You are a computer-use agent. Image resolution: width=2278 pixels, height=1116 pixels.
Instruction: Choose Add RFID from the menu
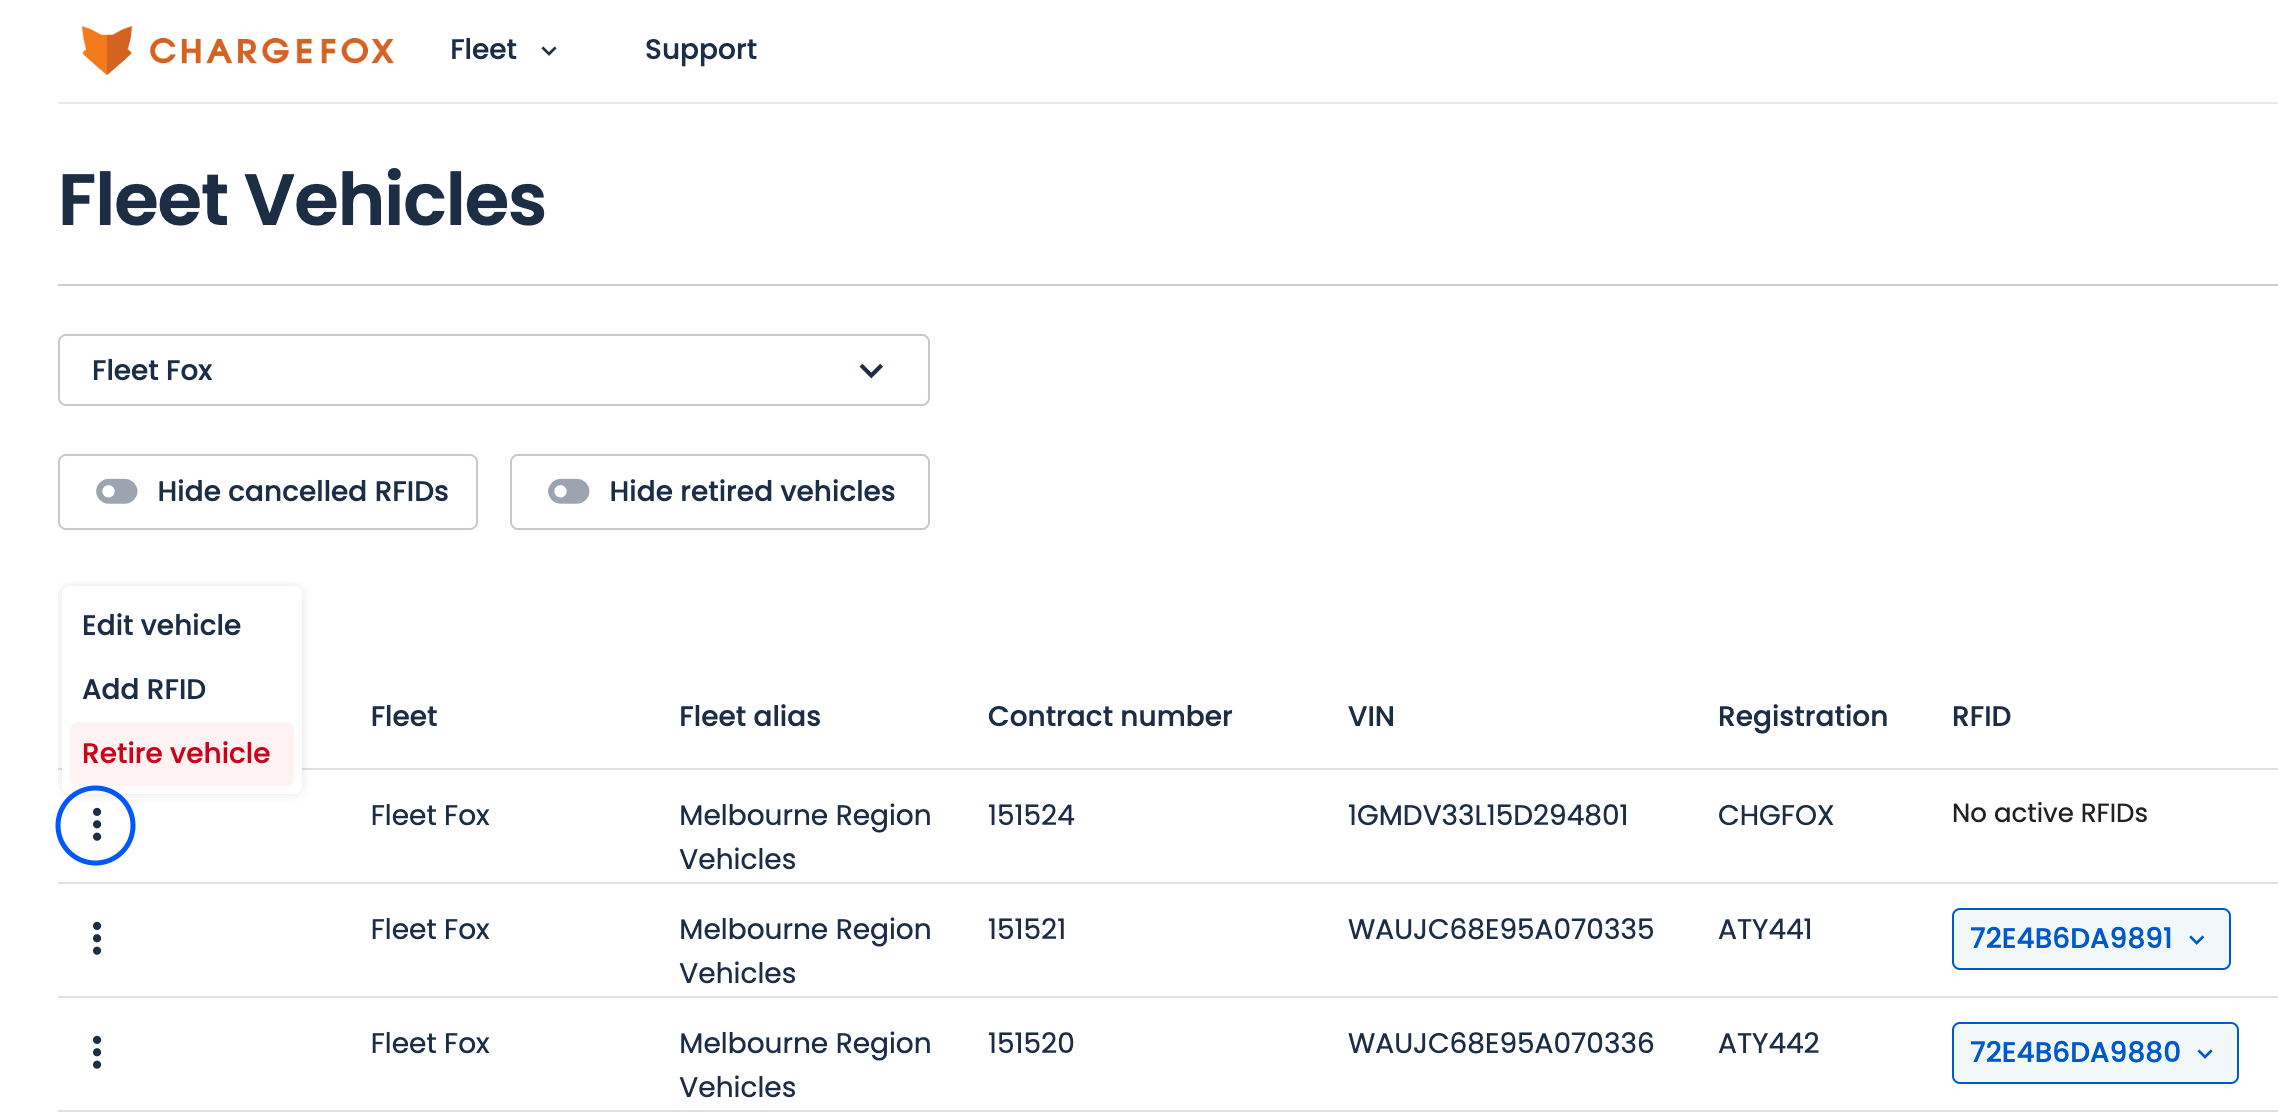[144, 689]
